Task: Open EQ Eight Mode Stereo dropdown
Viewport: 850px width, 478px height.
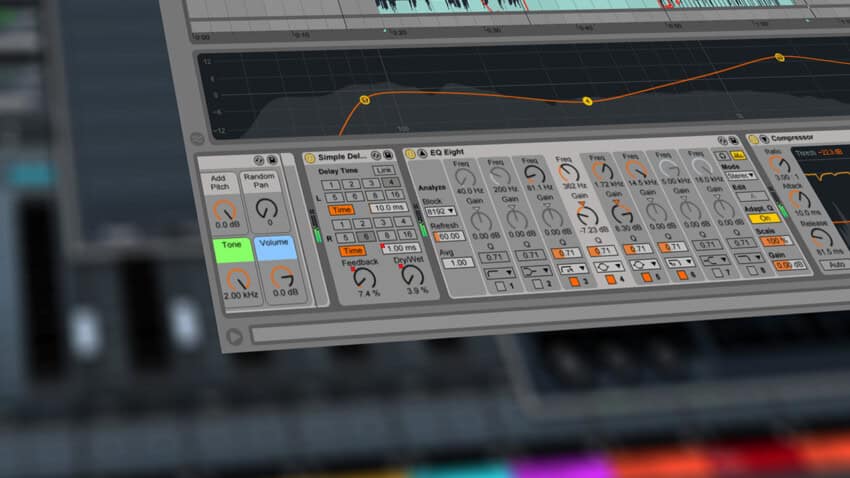Action: tap(742, 175)
